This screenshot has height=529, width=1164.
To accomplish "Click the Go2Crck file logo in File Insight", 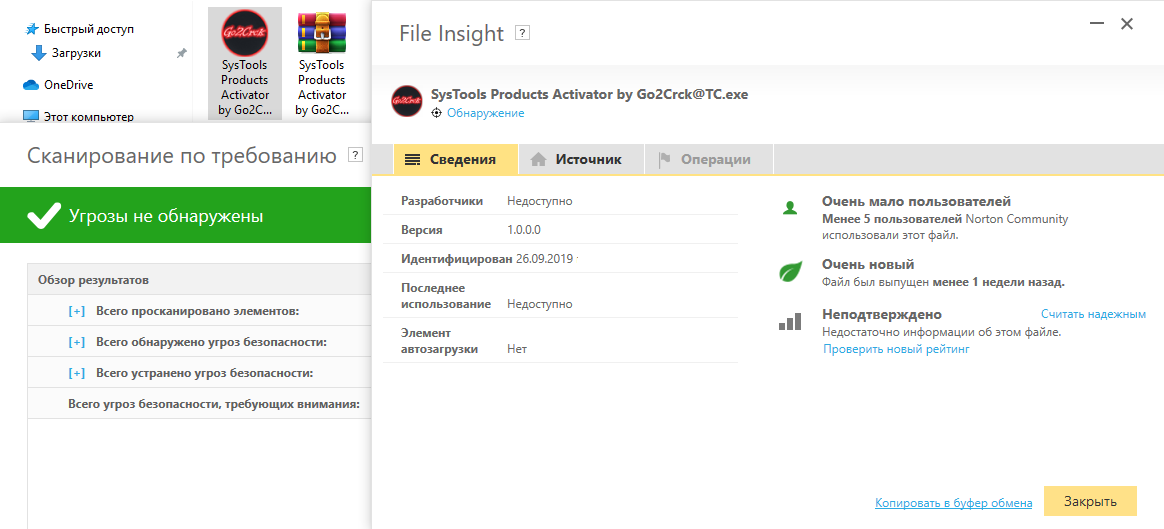I will tap(406, 101).
